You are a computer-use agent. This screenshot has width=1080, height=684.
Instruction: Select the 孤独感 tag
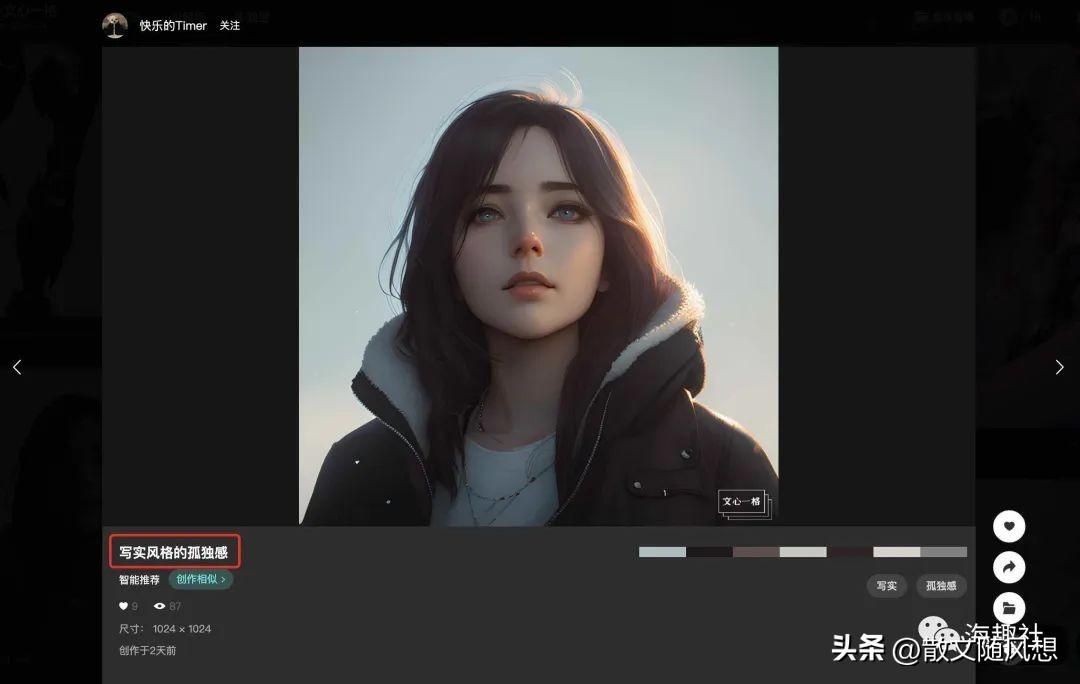pos(941,586)
